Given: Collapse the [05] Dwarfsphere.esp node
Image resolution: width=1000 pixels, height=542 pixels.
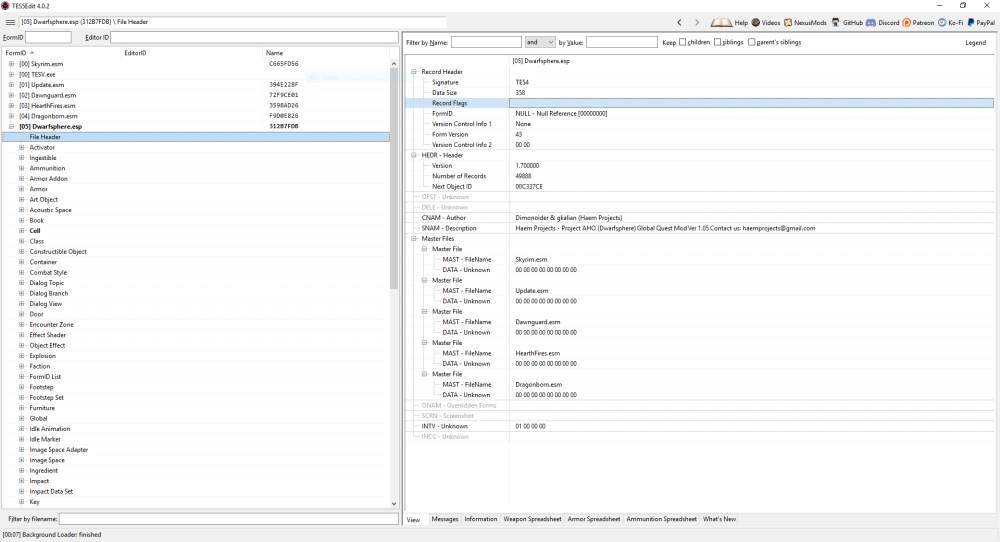Looking at the screenshot, I should tap(11, 126).
